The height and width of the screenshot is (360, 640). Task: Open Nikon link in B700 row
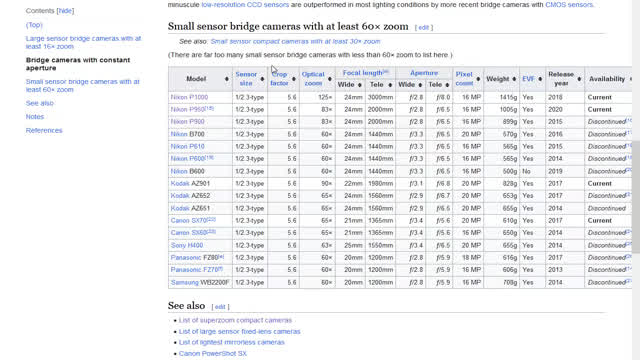click(179, 134)
